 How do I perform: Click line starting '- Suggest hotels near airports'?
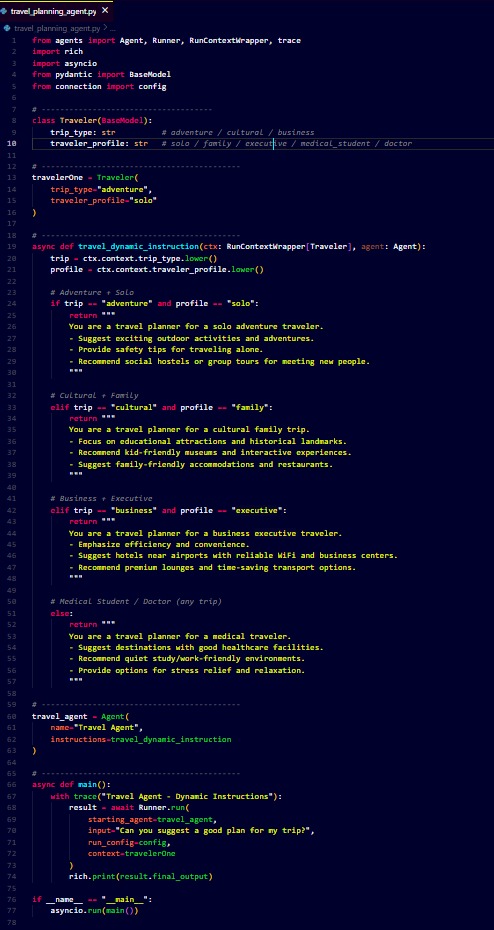(233, 556)
